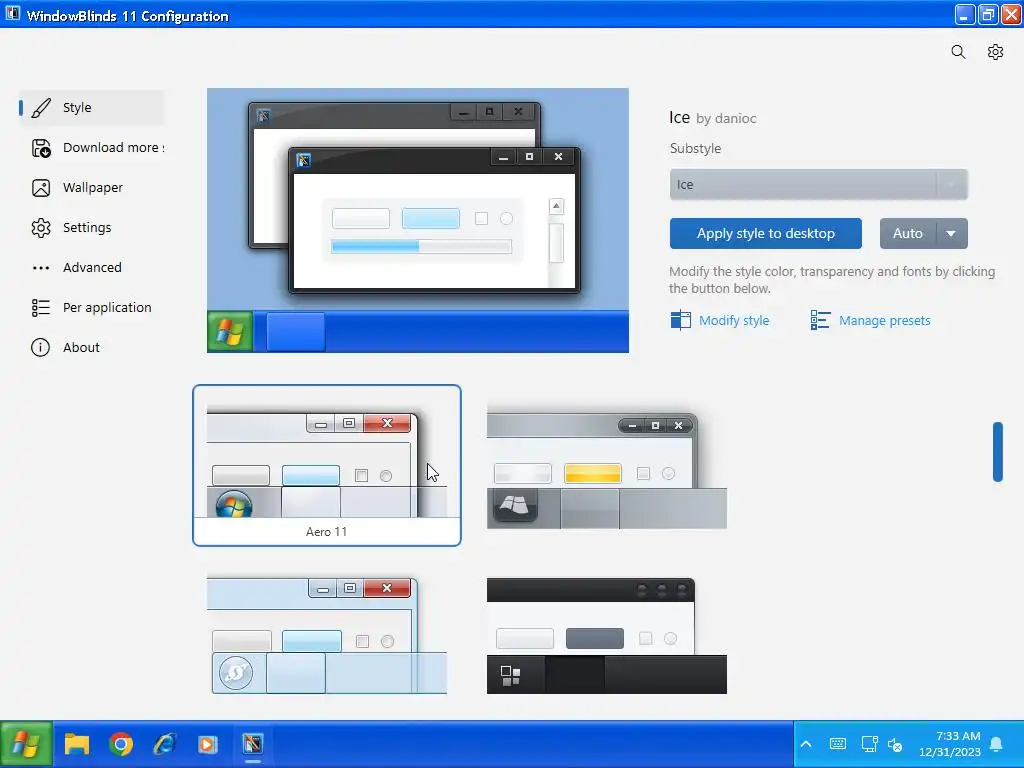Click the muted volume tray icon
1024x768 pixels.
click(895, 744)
